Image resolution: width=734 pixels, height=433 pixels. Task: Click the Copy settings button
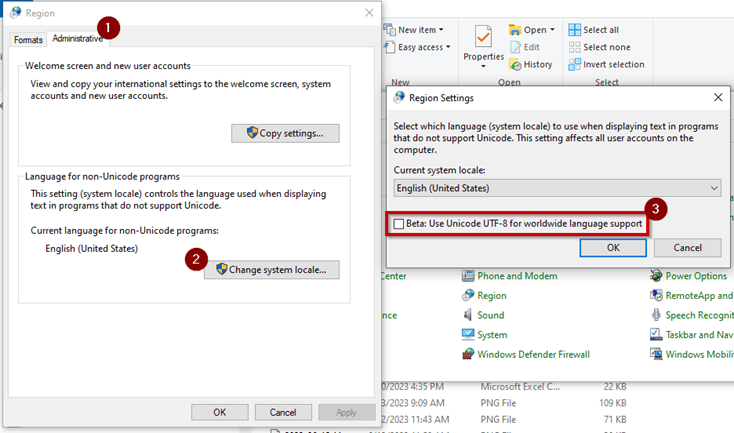pyautogui.click(x=285, y=133)
